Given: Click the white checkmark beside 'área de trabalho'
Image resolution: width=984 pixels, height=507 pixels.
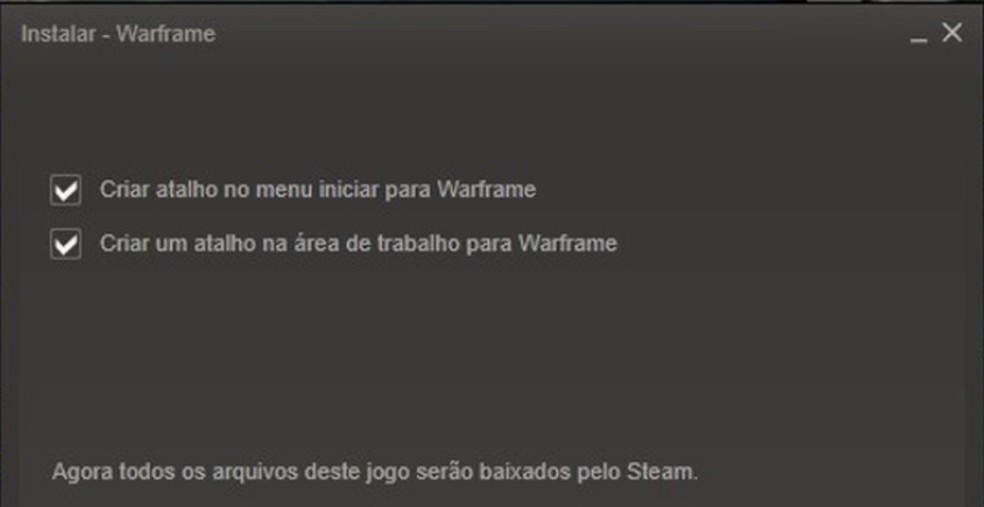Looking at the screenshot, I should (65, 243).
